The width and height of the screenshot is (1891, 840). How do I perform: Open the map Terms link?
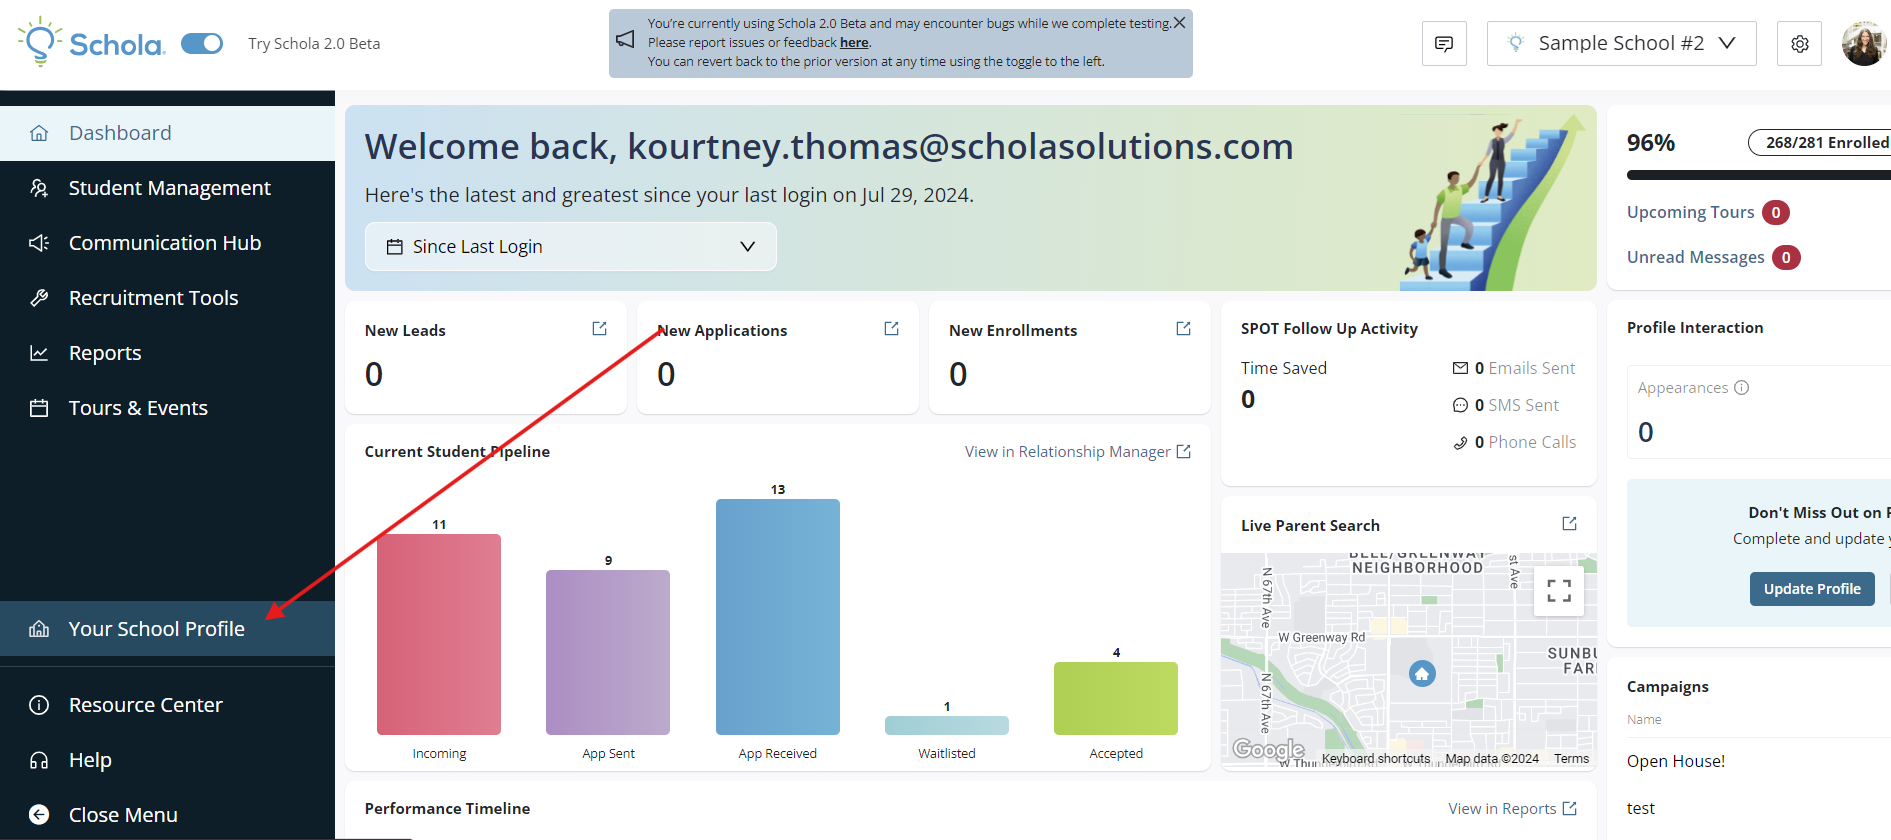click(1571, 759)
